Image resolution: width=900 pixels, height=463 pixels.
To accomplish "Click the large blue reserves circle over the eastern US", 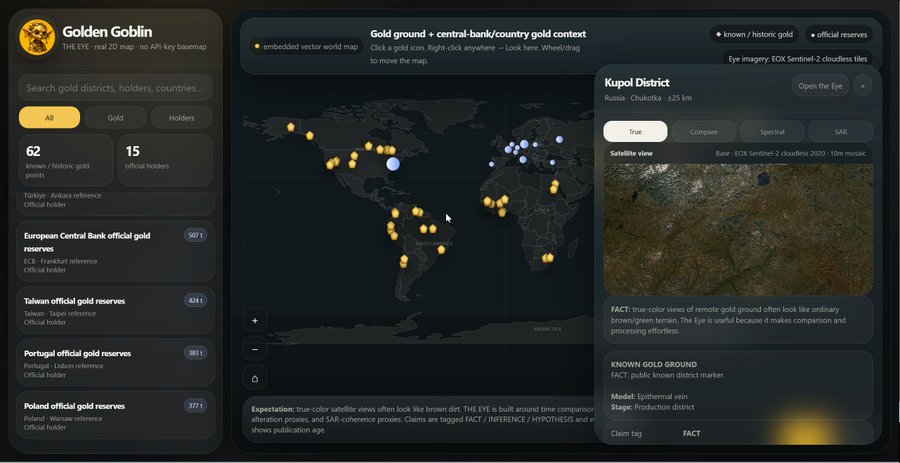I will [x=393, y=164].
